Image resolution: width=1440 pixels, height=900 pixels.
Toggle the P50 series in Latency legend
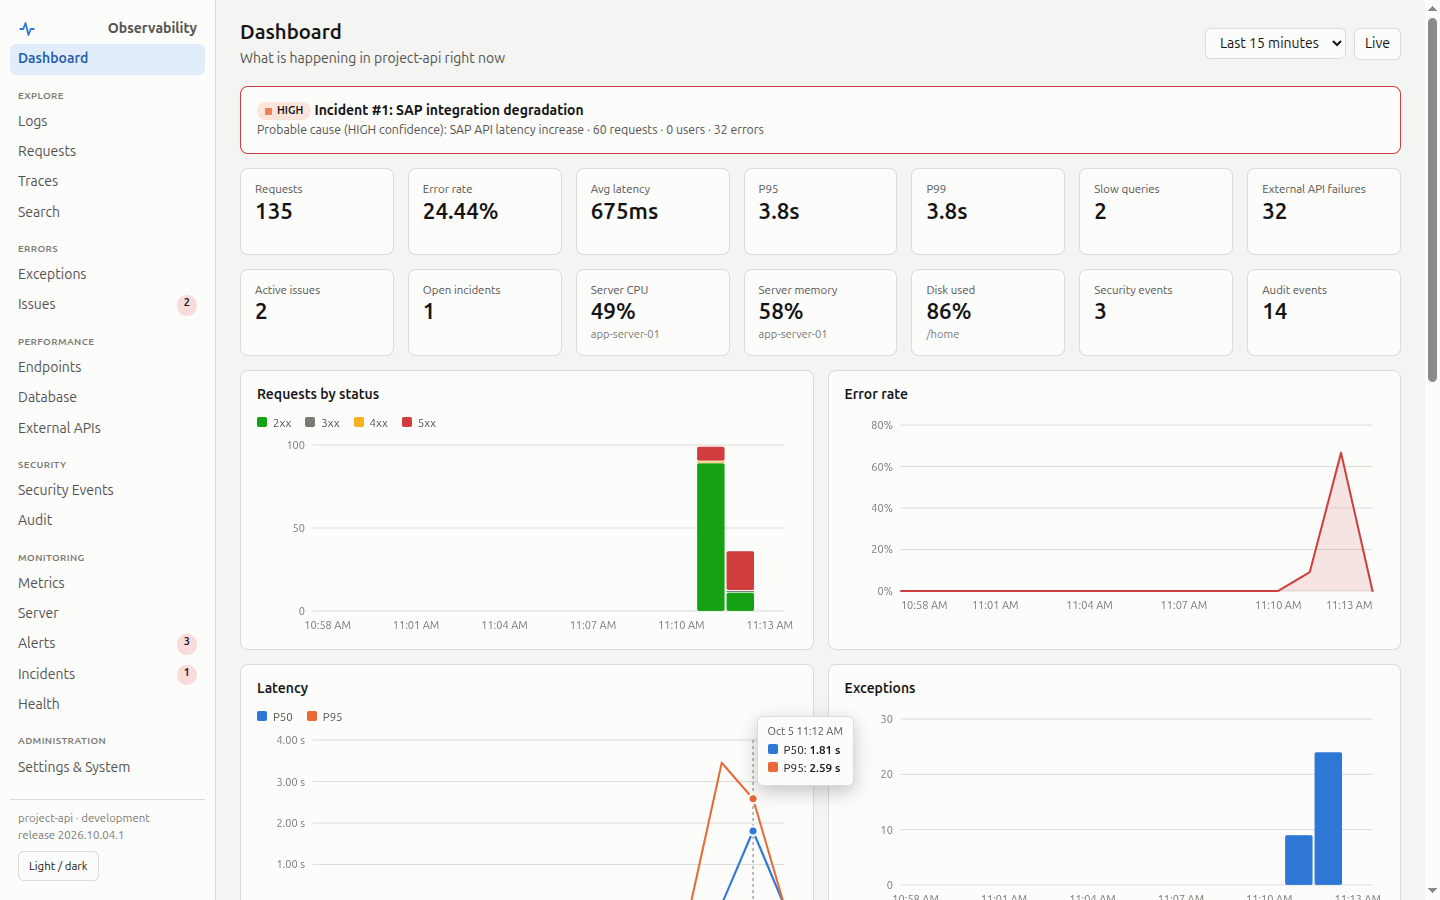pyautogui.click(x=275, y=717)
